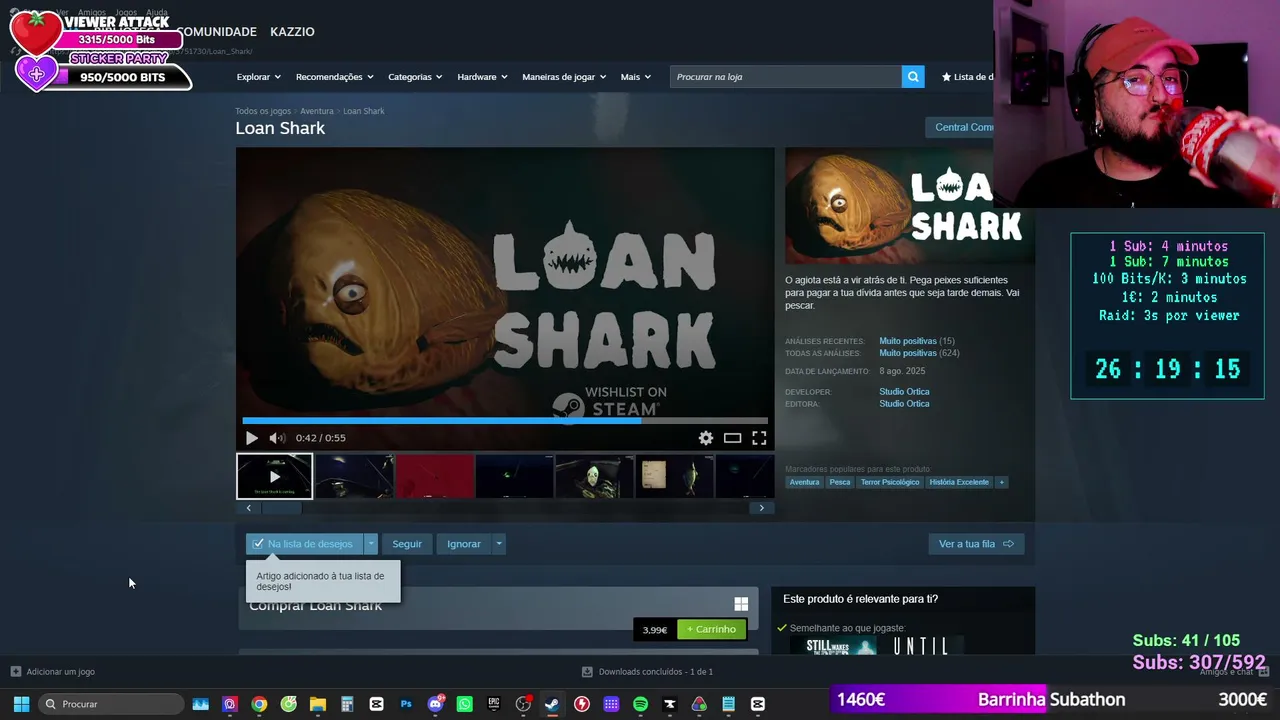Expand the Categorias store menu

coord(415,77)
